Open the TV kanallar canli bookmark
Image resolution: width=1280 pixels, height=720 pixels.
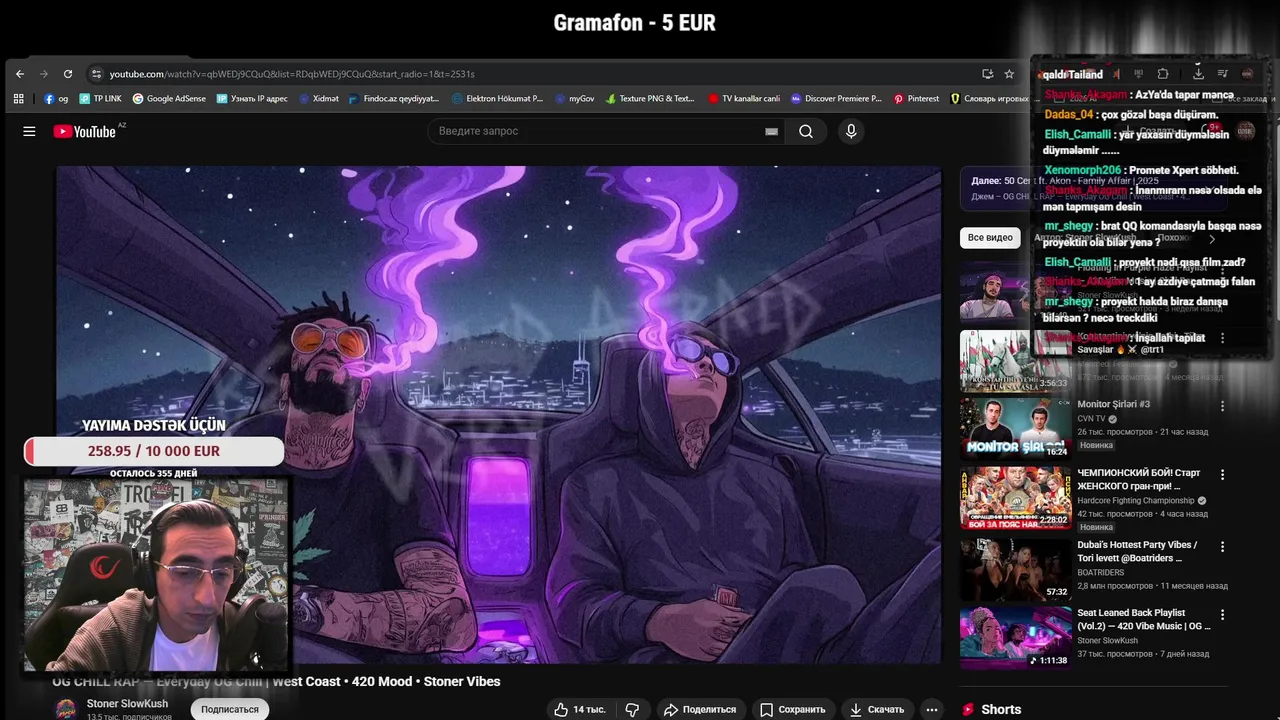pos(743,99)
